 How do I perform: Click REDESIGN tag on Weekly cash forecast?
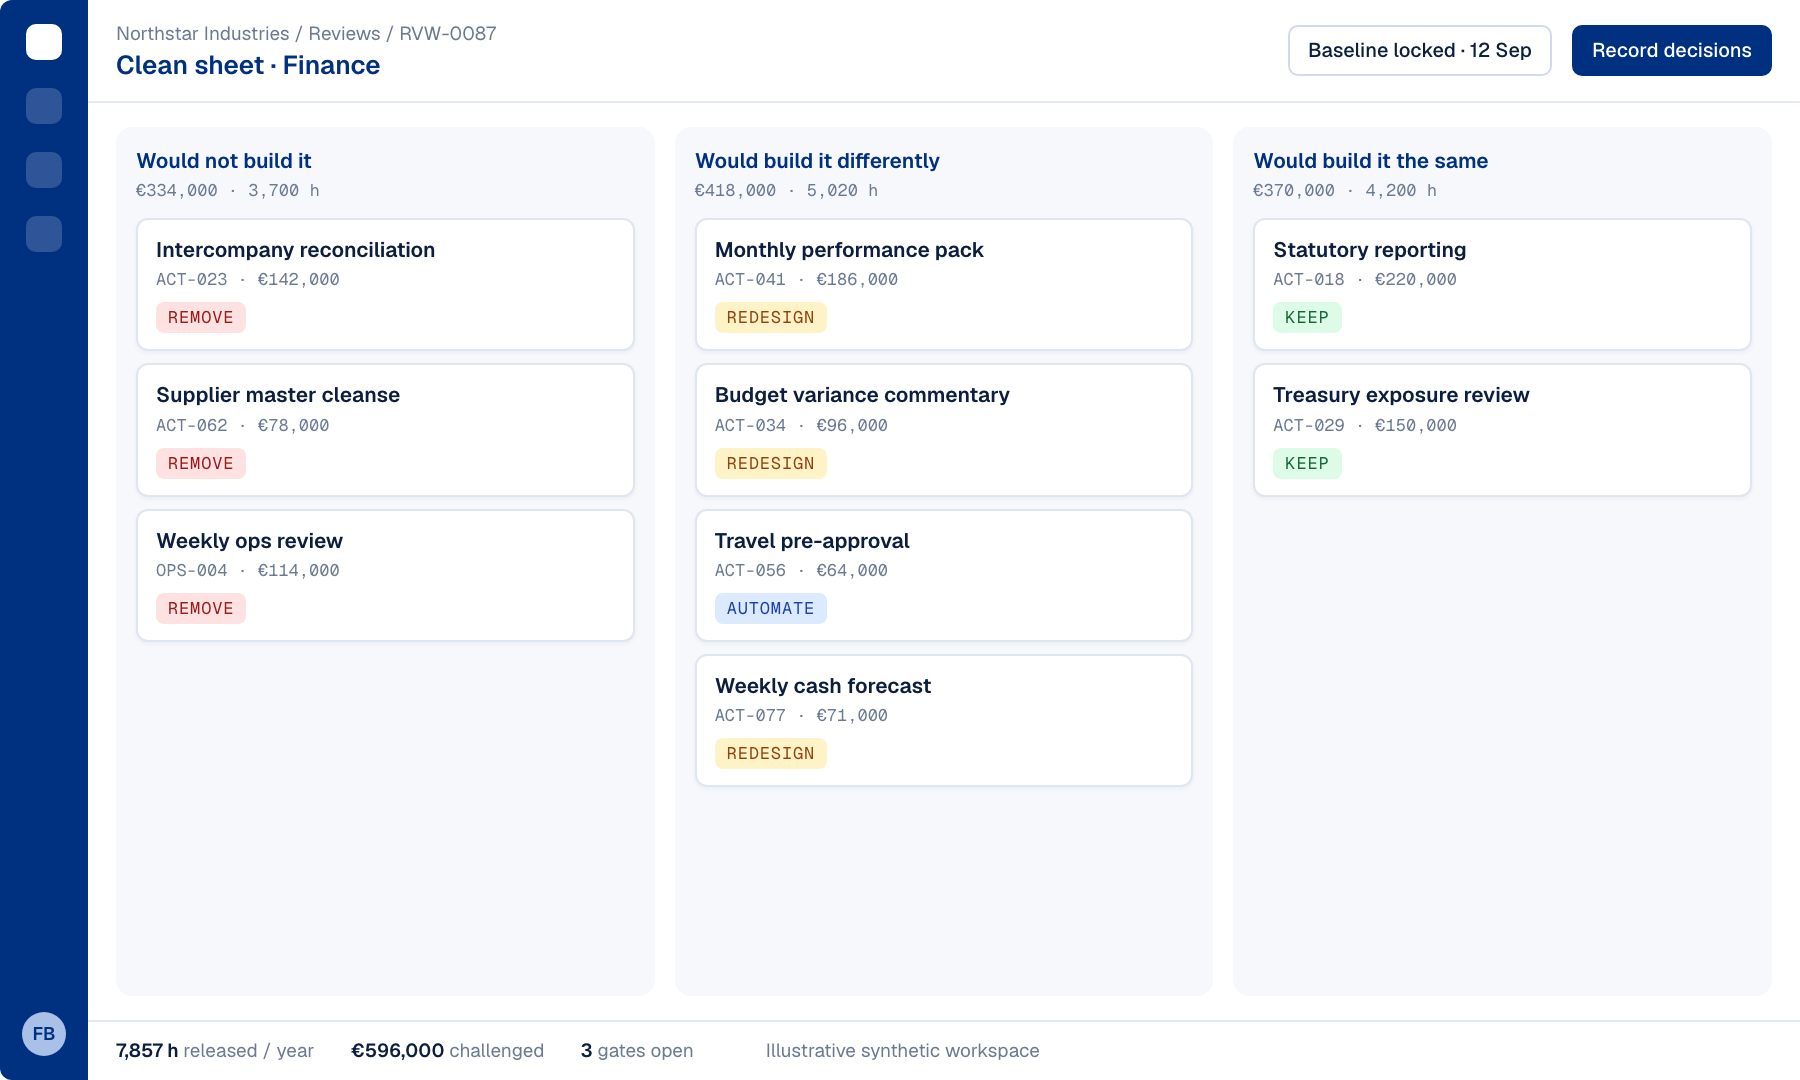[x=771, y=753]
